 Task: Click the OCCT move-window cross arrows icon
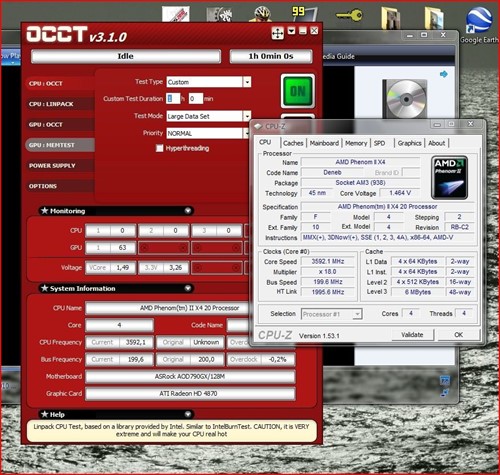[277, 33]
